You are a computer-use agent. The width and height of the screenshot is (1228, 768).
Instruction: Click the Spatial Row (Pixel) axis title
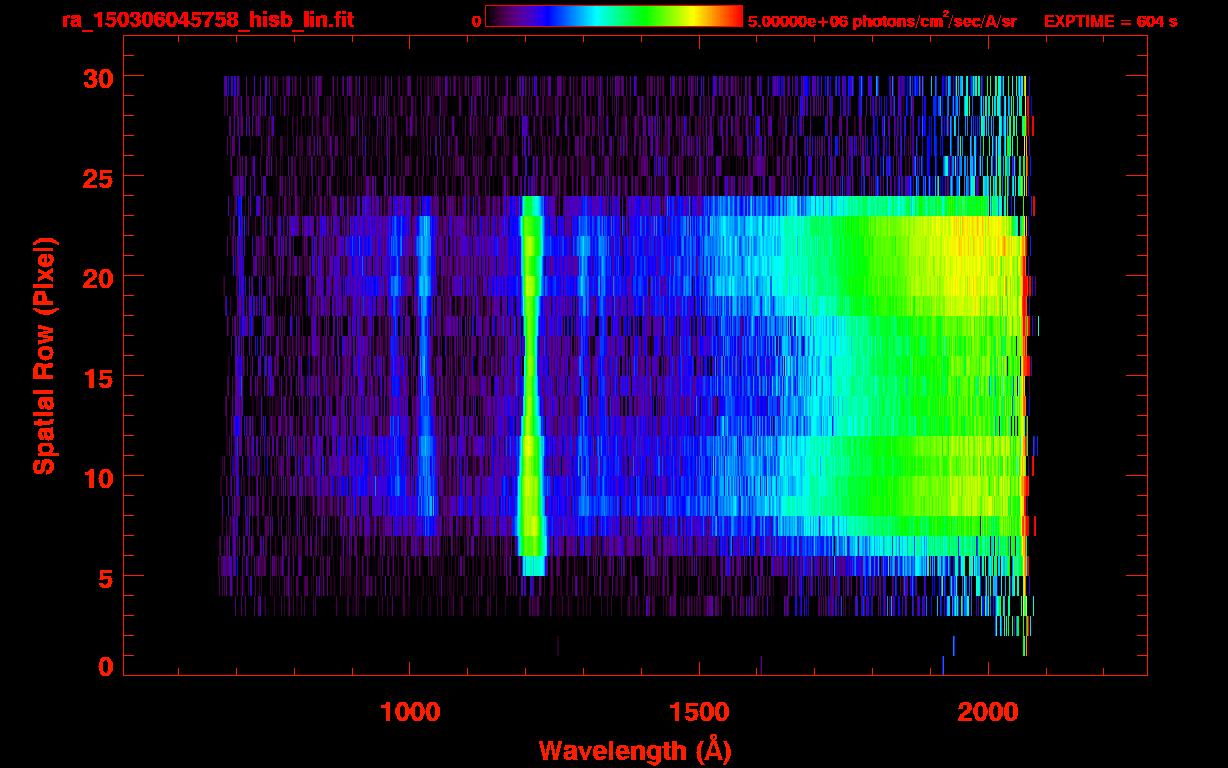click(44, 355)
